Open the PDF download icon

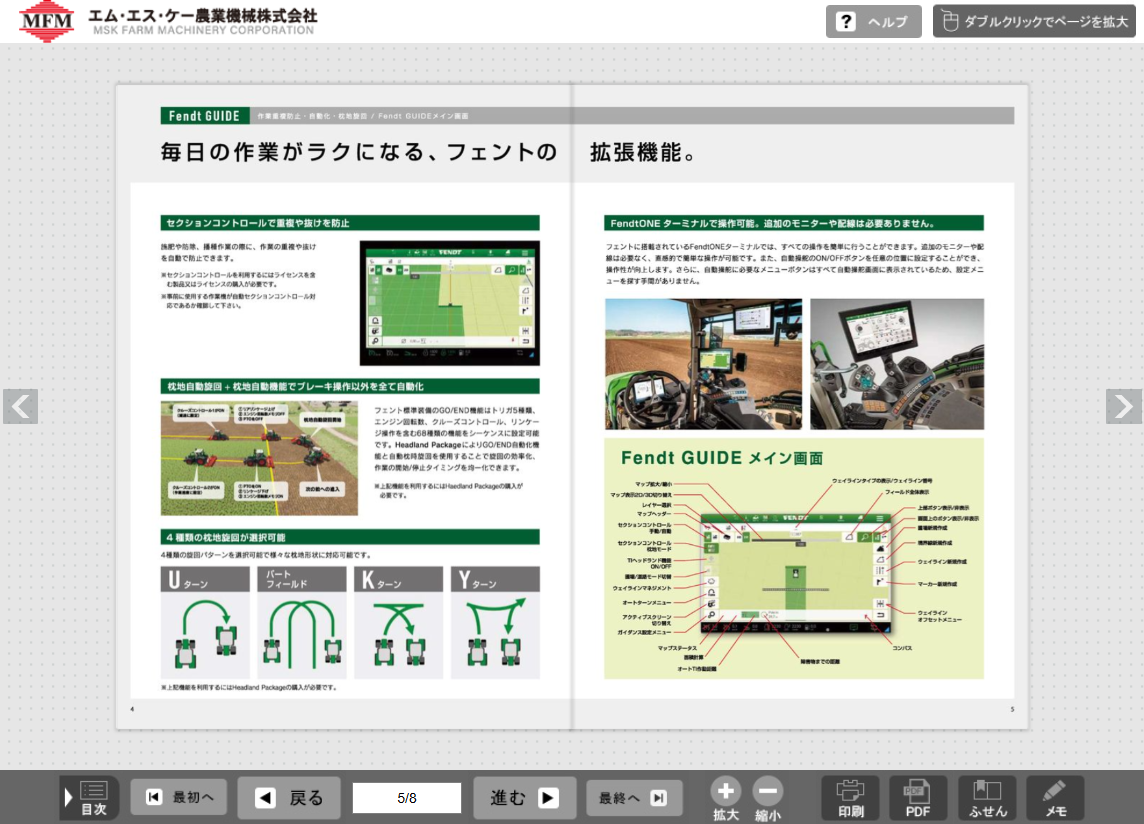[x=918, y=798]
